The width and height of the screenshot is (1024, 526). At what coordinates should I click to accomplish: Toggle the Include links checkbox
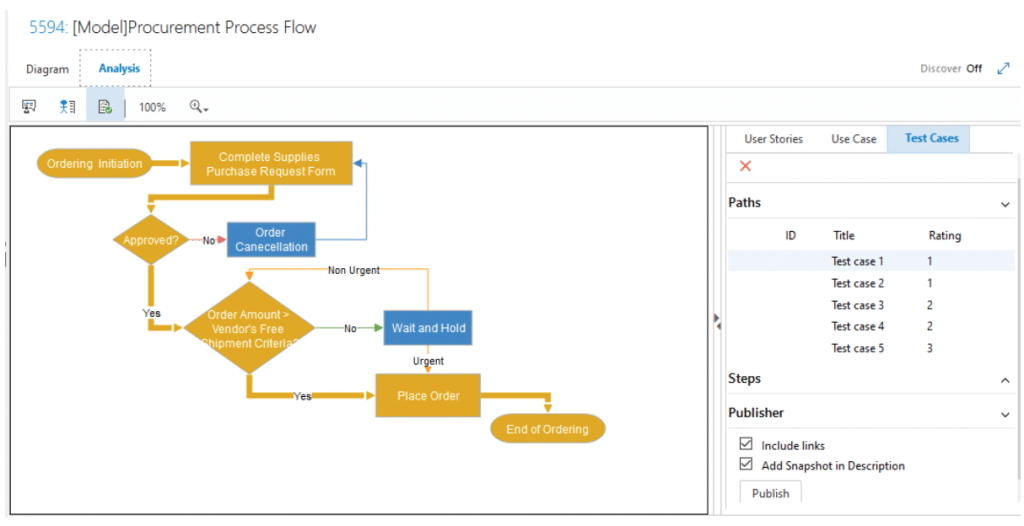pos(746,444)
